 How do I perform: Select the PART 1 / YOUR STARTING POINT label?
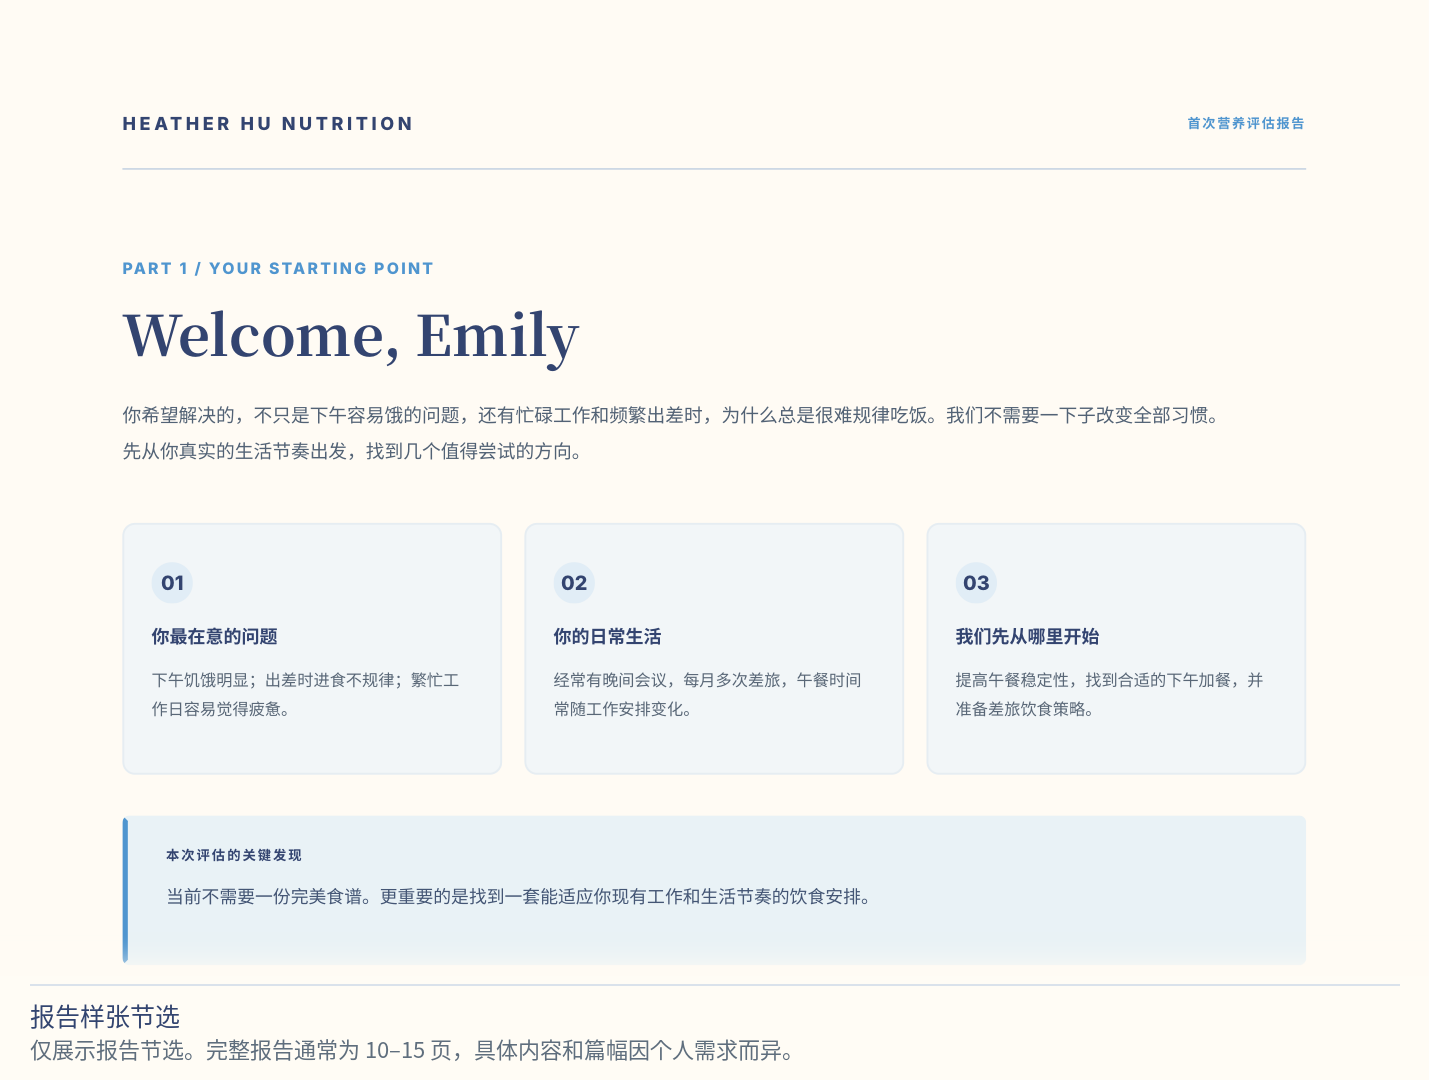(278, 268)
